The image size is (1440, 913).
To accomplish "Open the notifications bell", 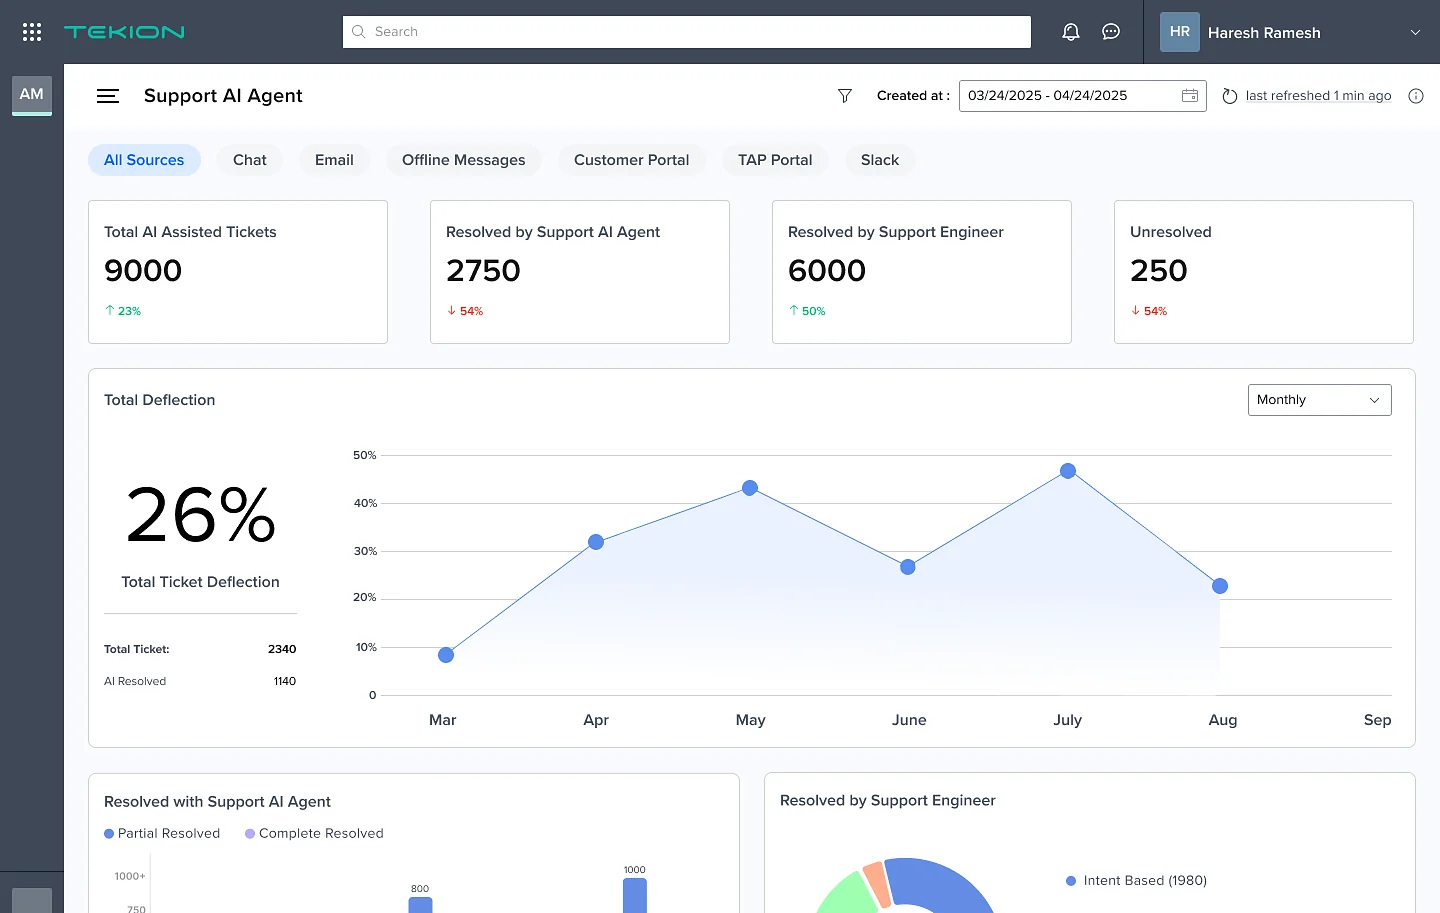I will tap(1071, 32).
